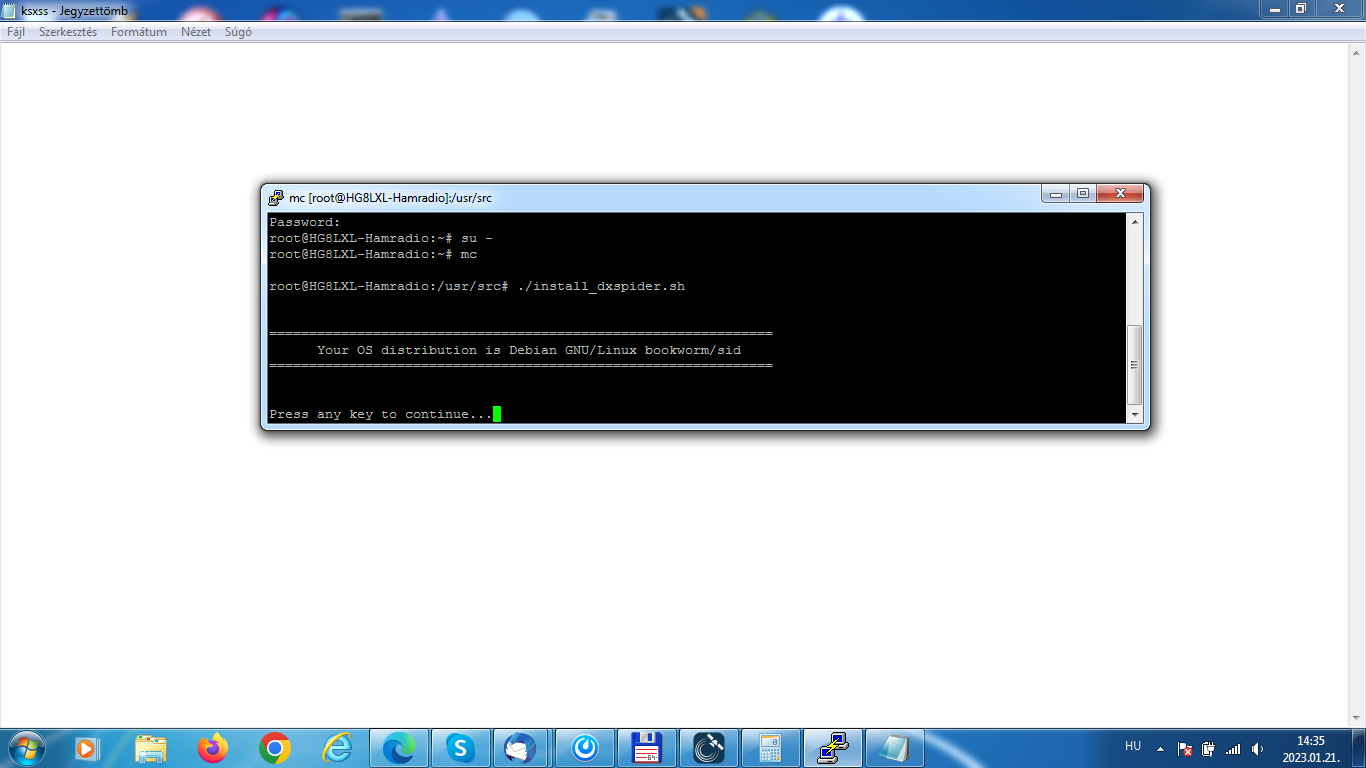The width and height of the screenshot is (1366, 768).
Task: Click the PuTTY scrollbar up arrow
Action: (x=1135, y=221)
